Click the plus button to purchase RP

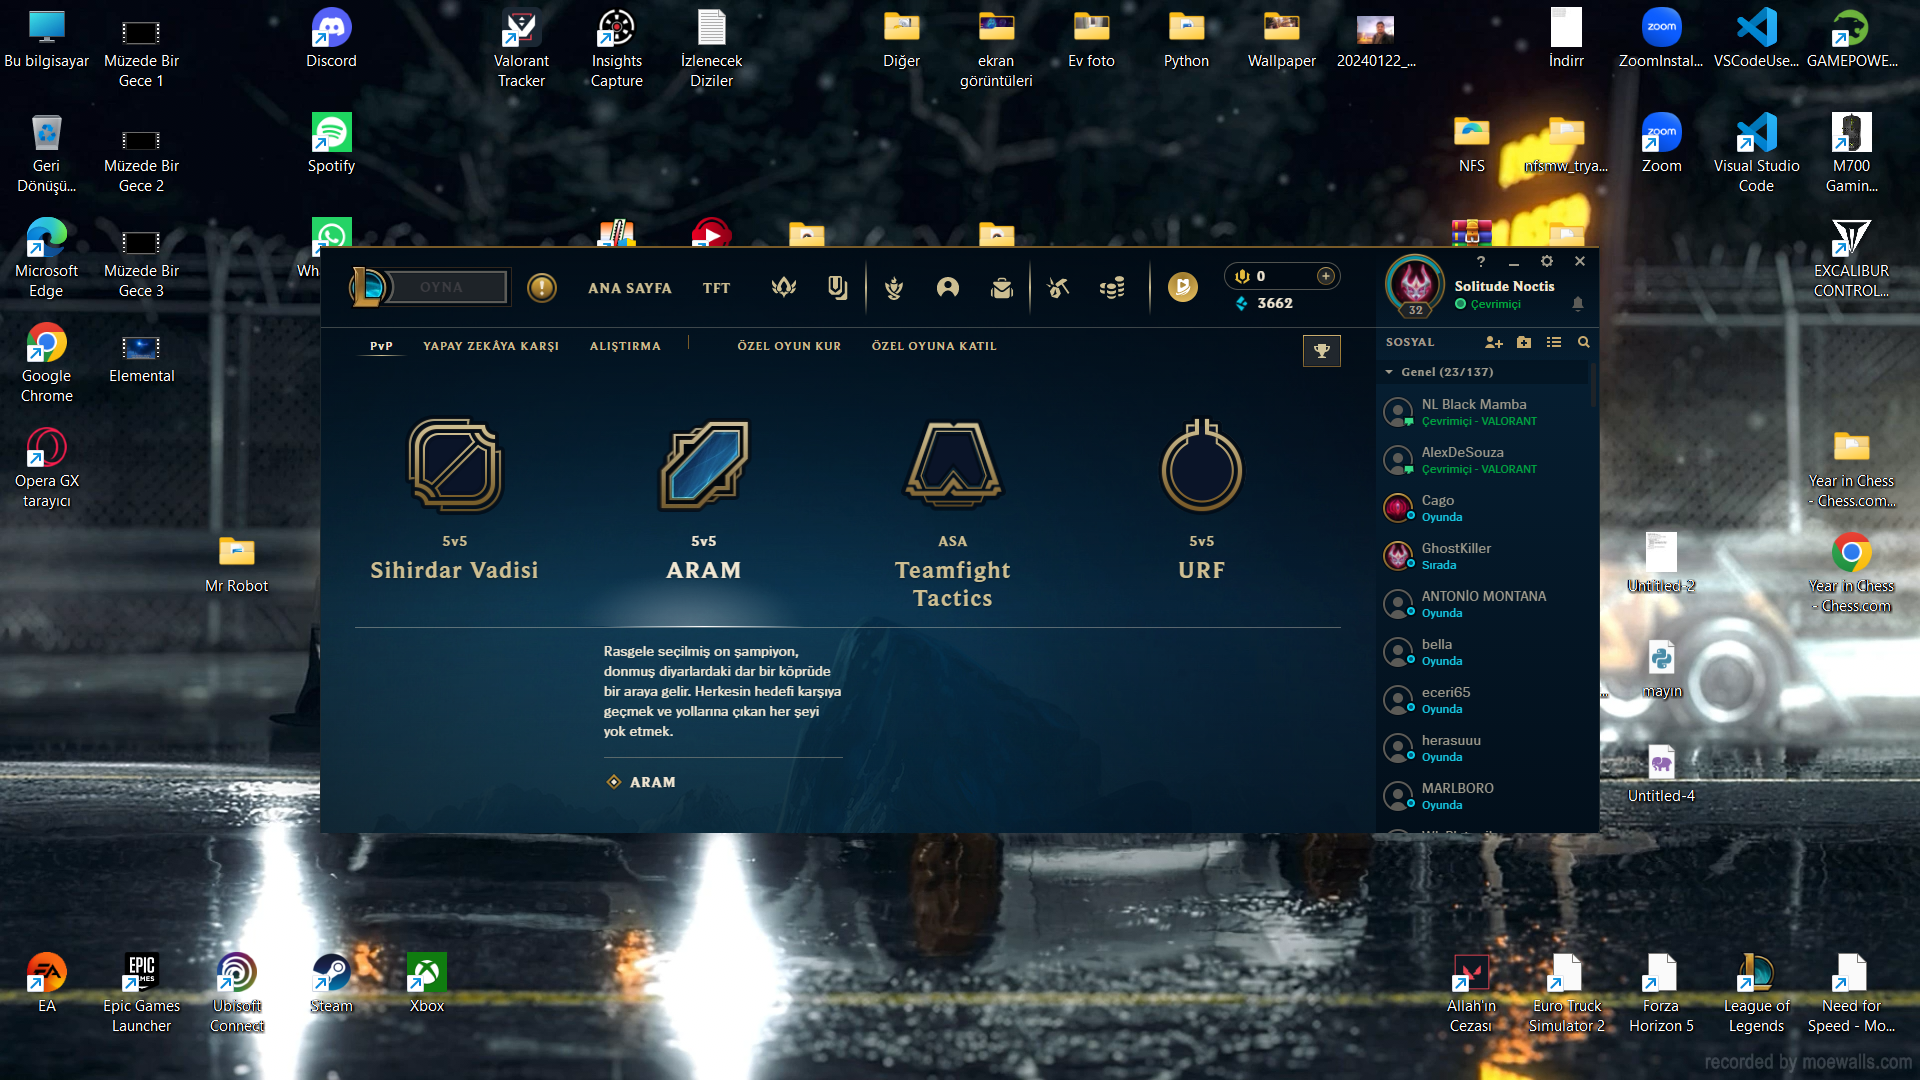[x=1325, y=276]
